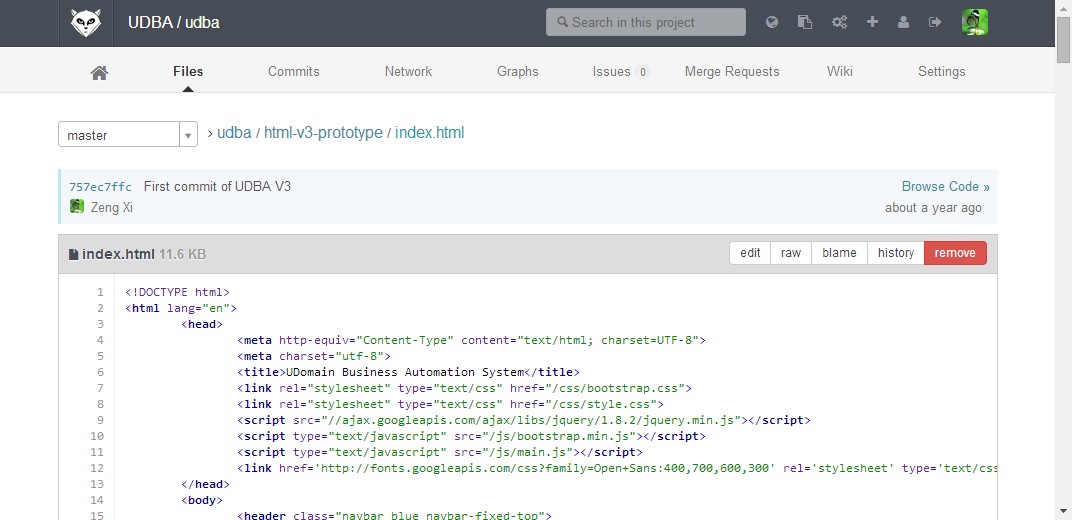Open snippets icon in top bar
Image resolution: width=1072 pixels, height=520 pixels.
click(805, 22)
